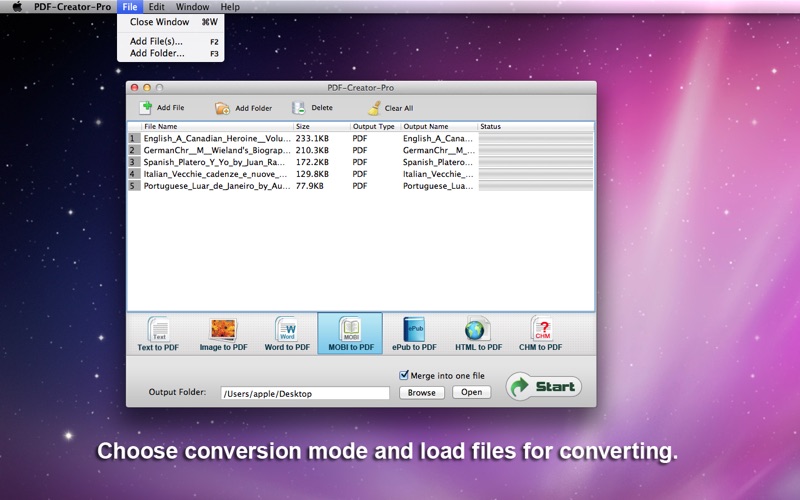Select MOBI to PDF conversion mode
Image resolution: width=800 pixels, height=500 pixels.
click(x=350, y=334)
